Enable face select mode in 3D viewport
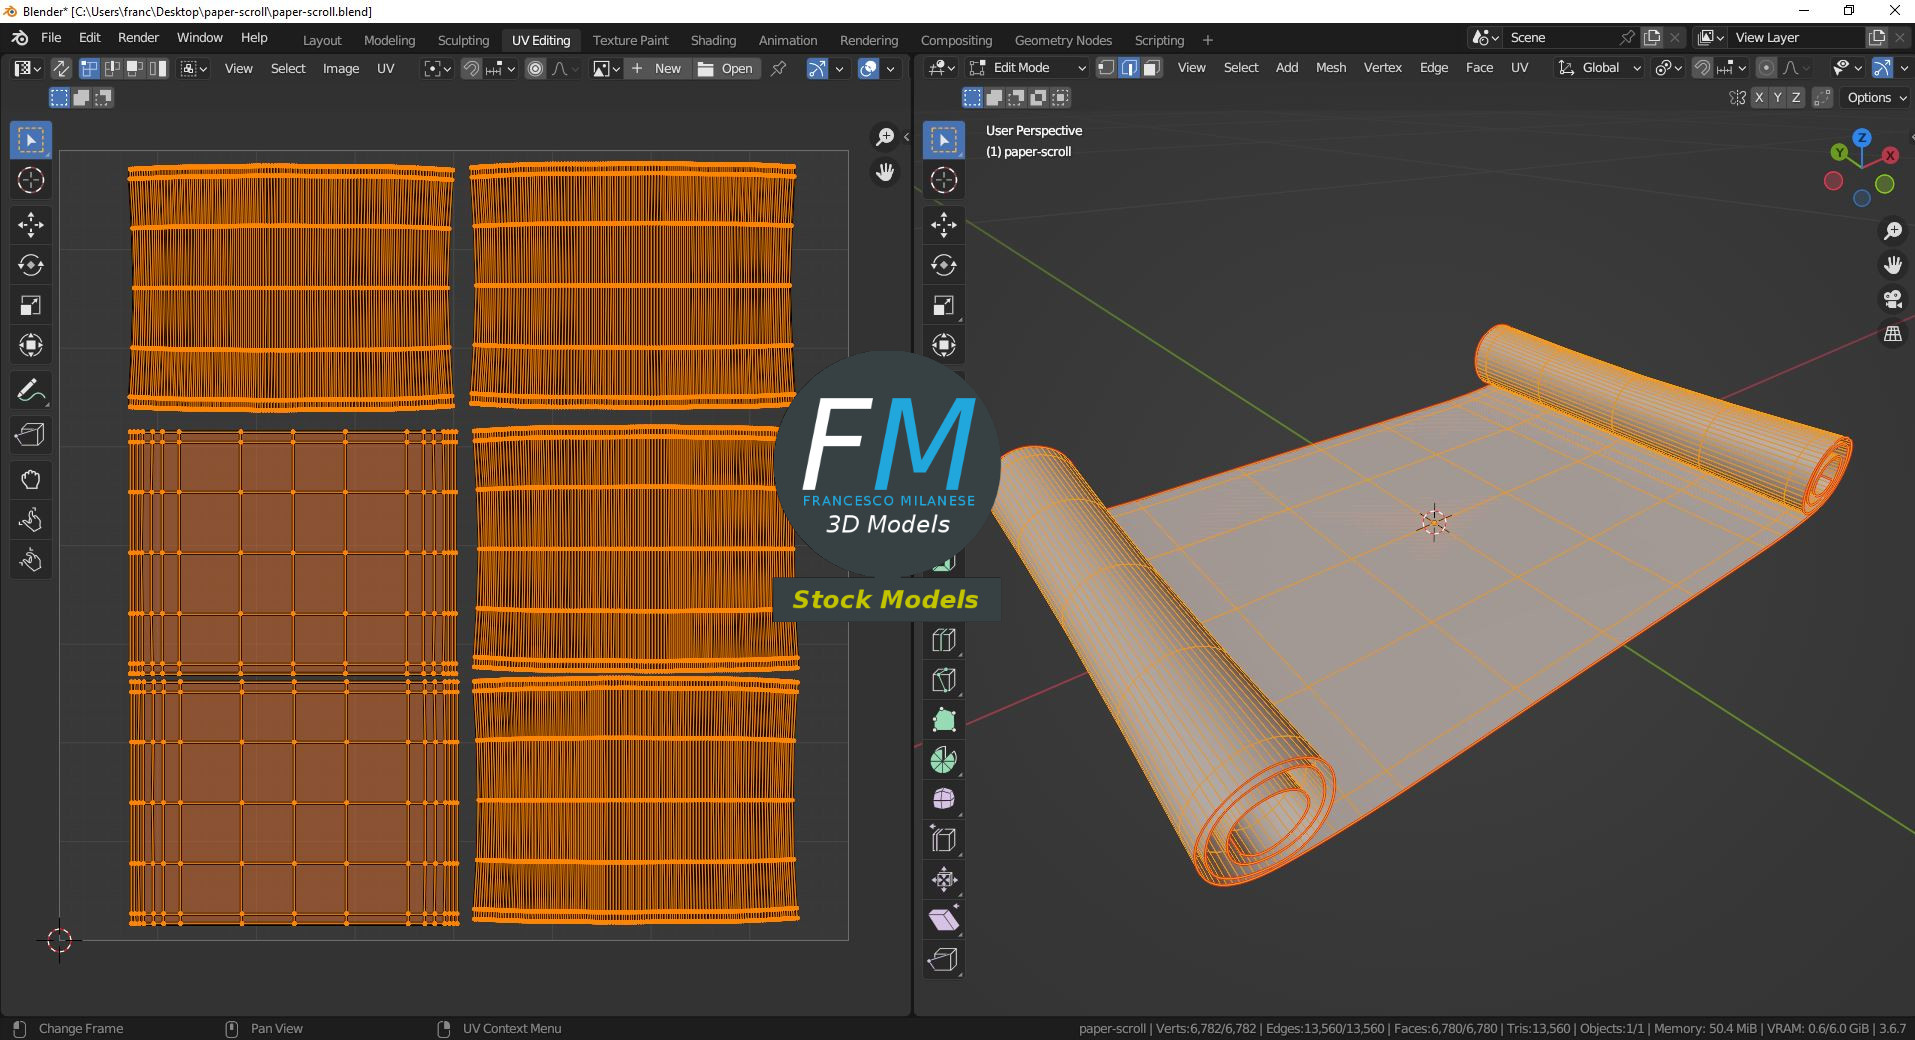1915x1040 pixels. (x=1152, y=68)
